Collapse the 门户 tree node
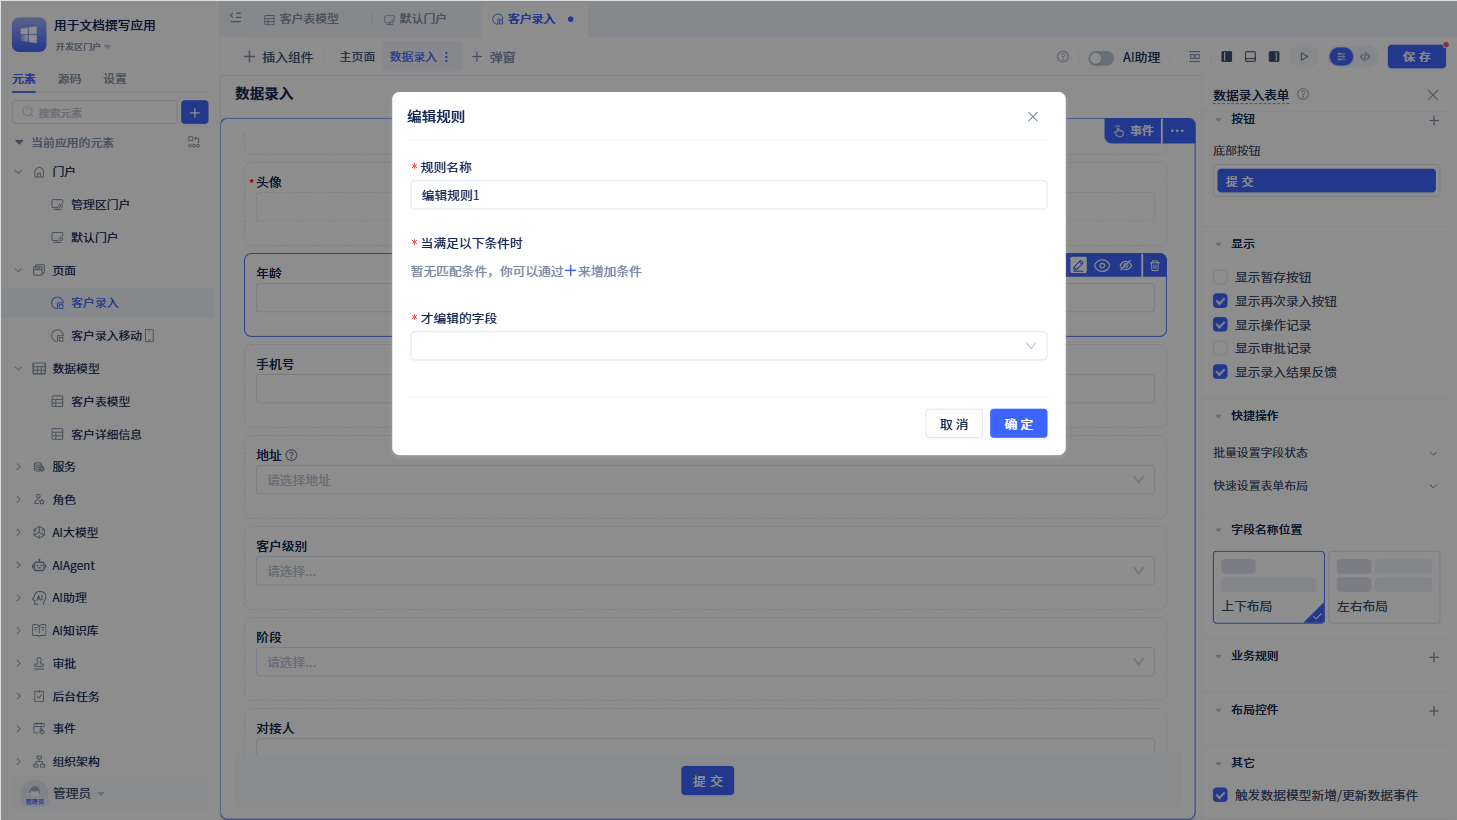 (18, 172)
